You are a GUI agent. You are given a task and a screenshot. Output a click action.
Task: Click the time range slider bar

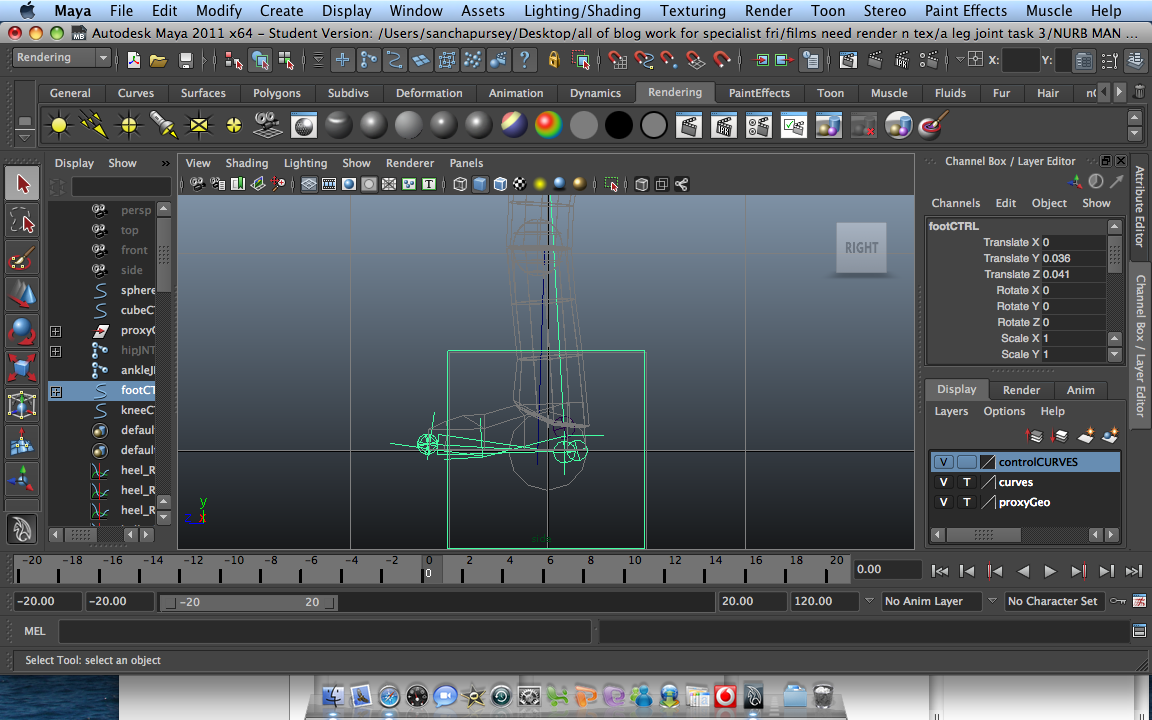tap(249, 602)
